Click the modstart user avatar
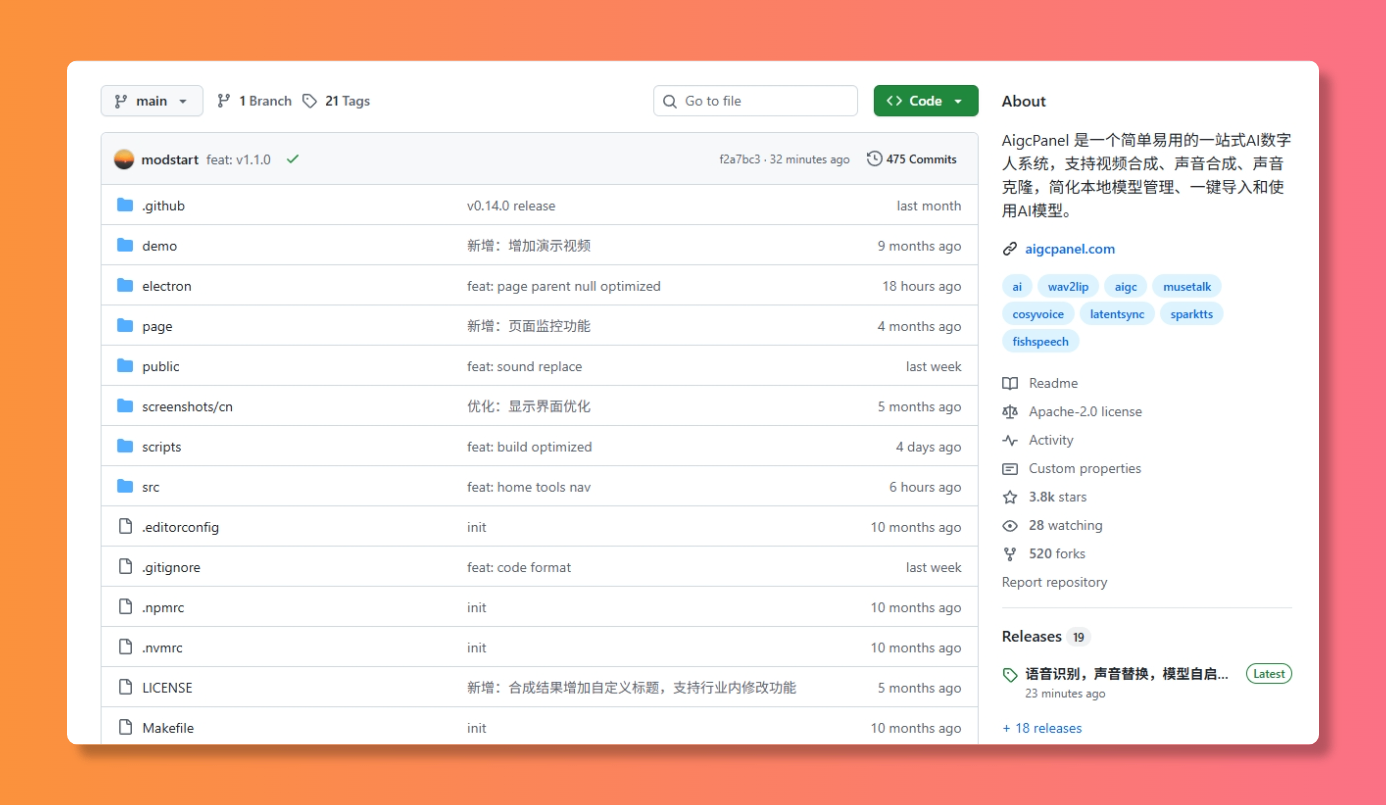 click(x=124, y=159)
